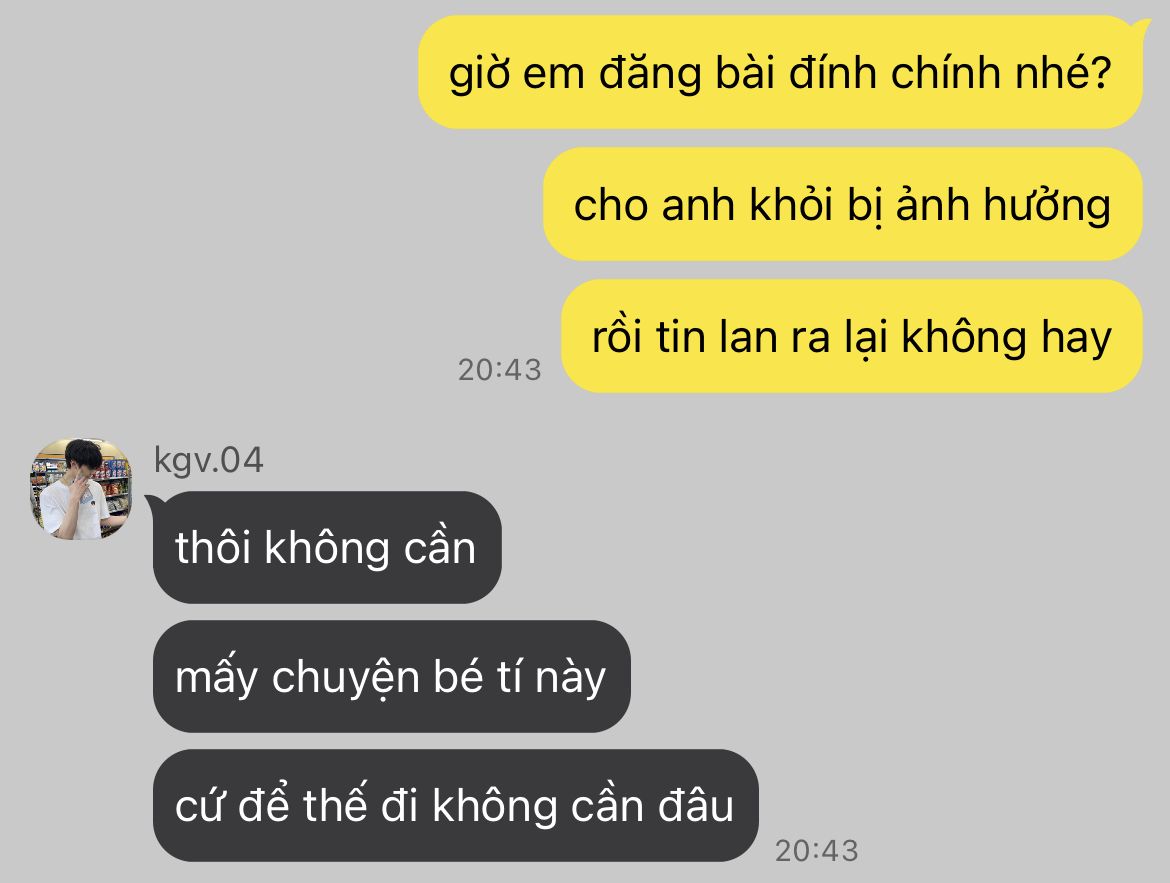
Task: Open the kgv.04 profile picture avatar
Action: (81, 489)
